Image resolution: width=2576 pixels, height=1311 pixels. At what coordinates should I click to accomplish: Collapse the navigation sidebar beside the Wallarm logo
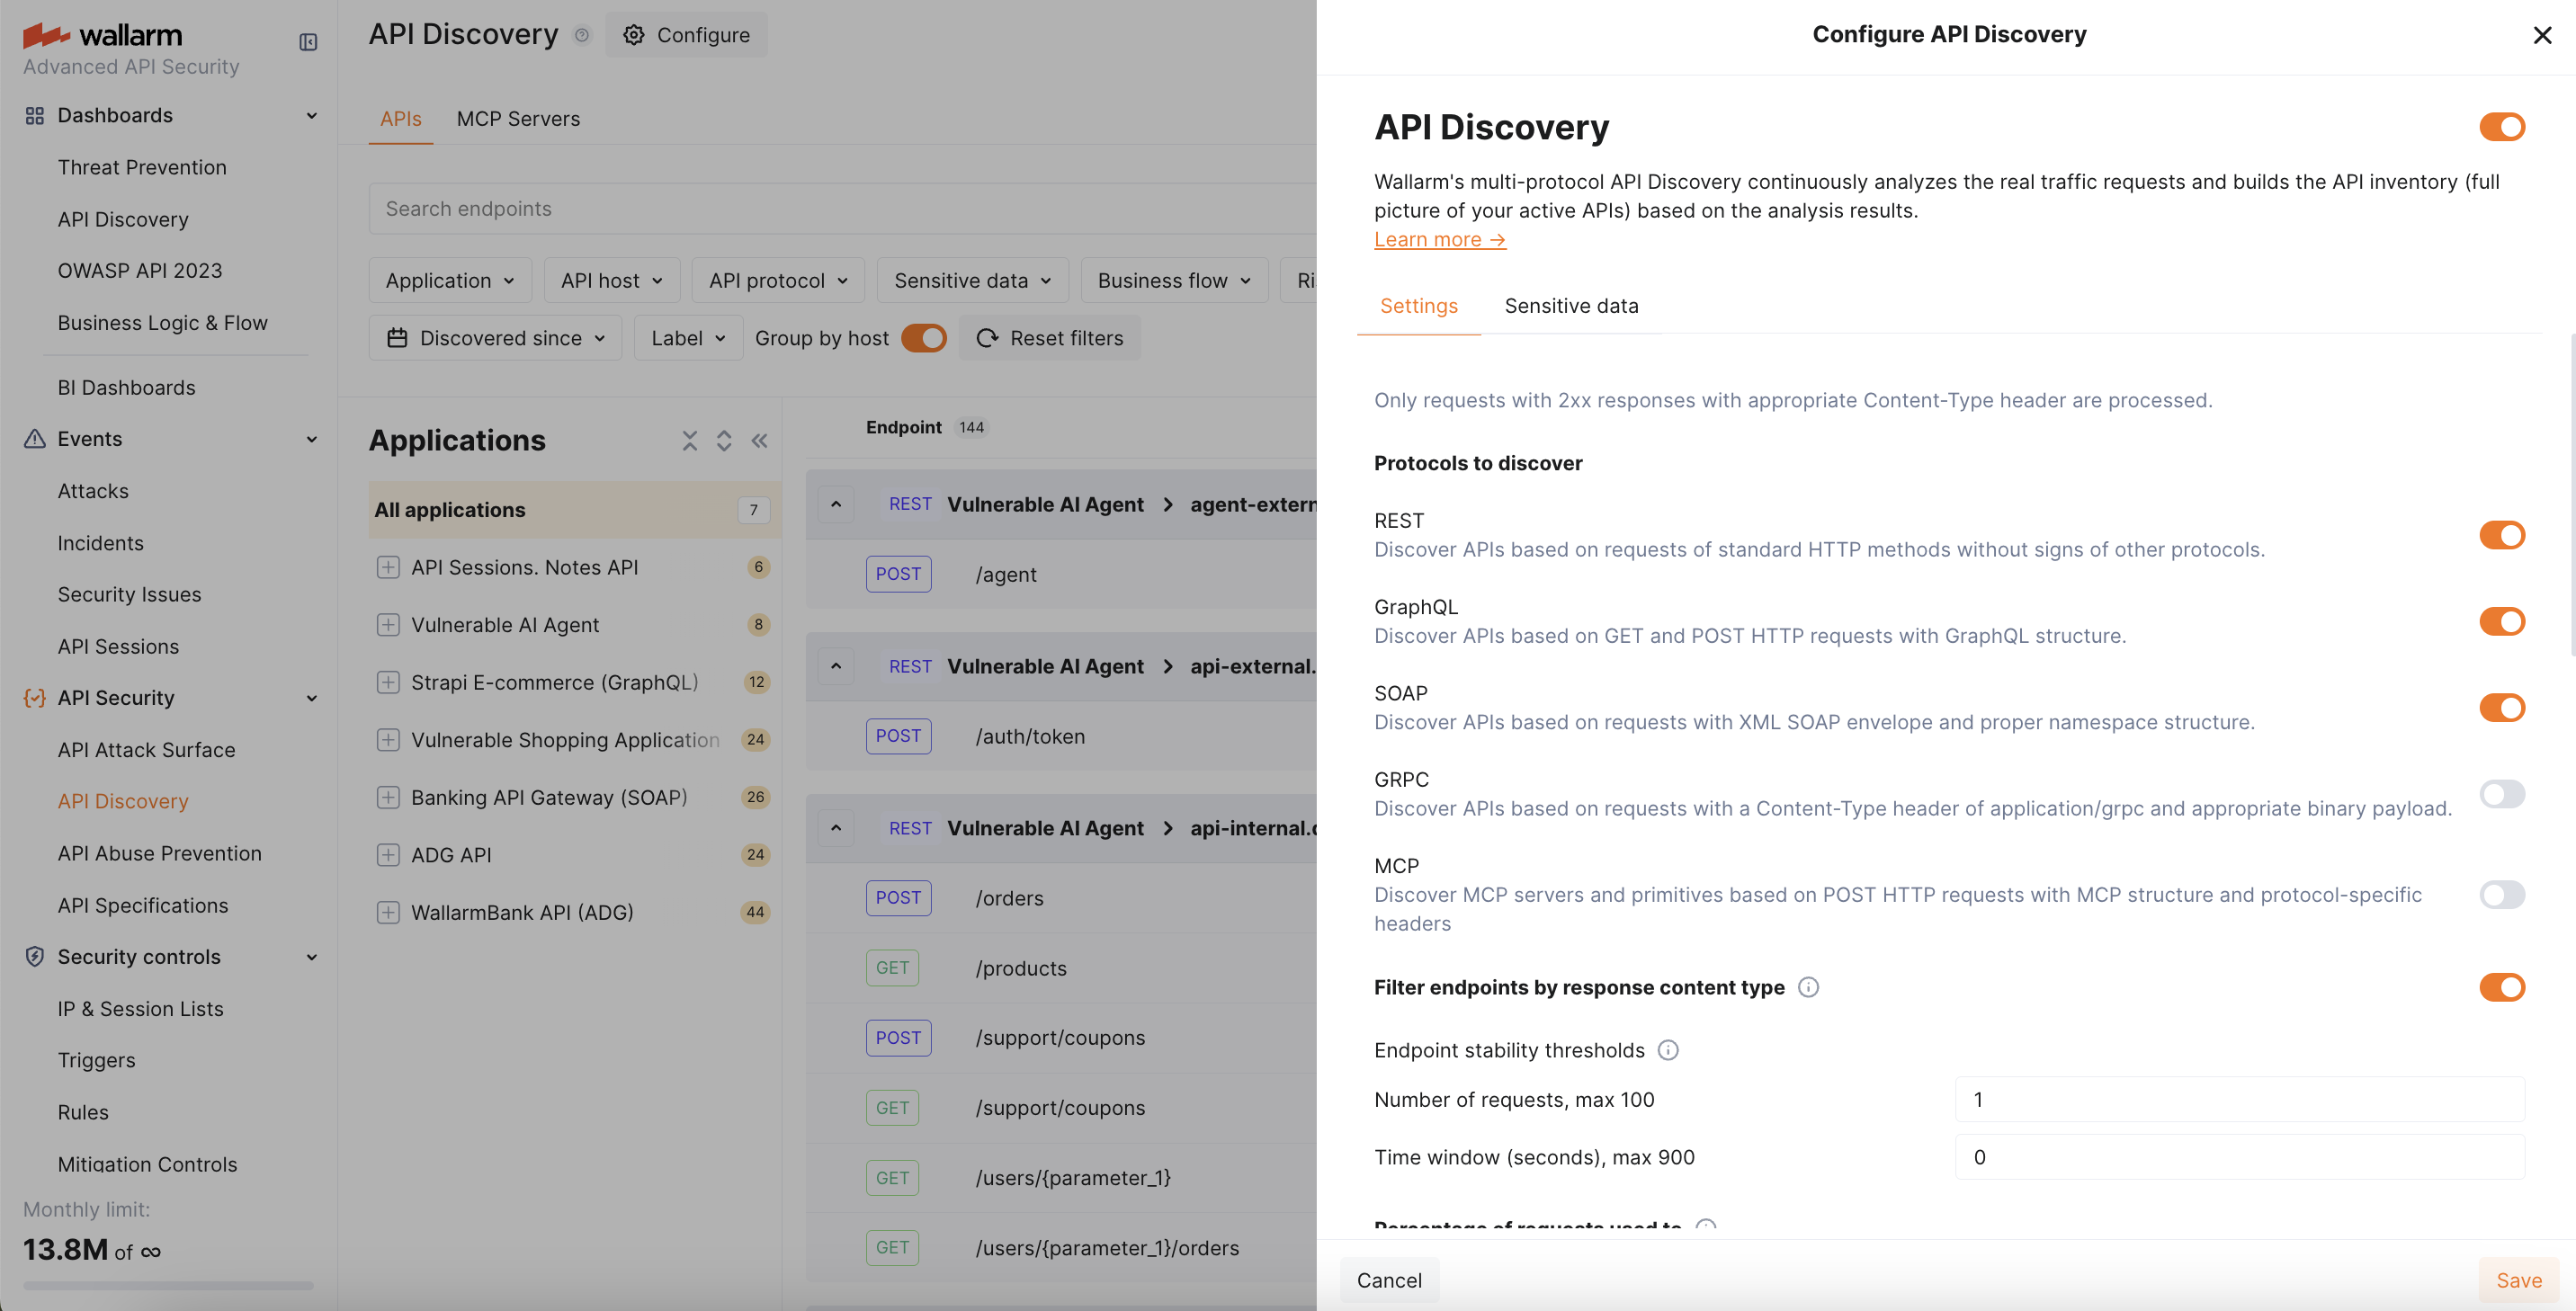click(307, 42)
